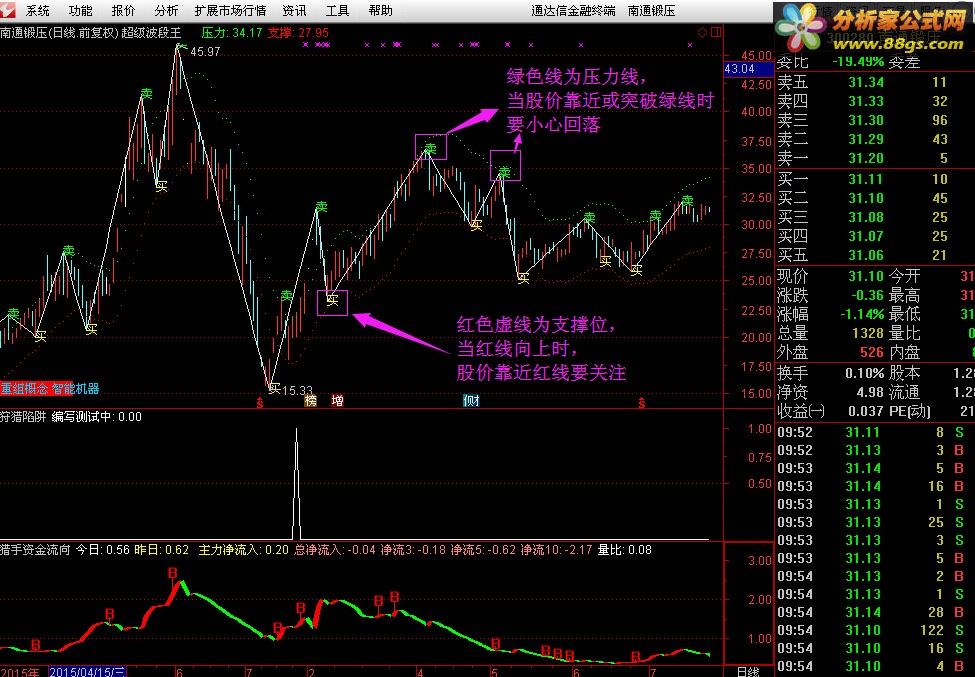Image resolution: width=975 pixels, height=677 pixels.
Task: Click the B marker at money-flow peak
Action: [x=173, y=573]
